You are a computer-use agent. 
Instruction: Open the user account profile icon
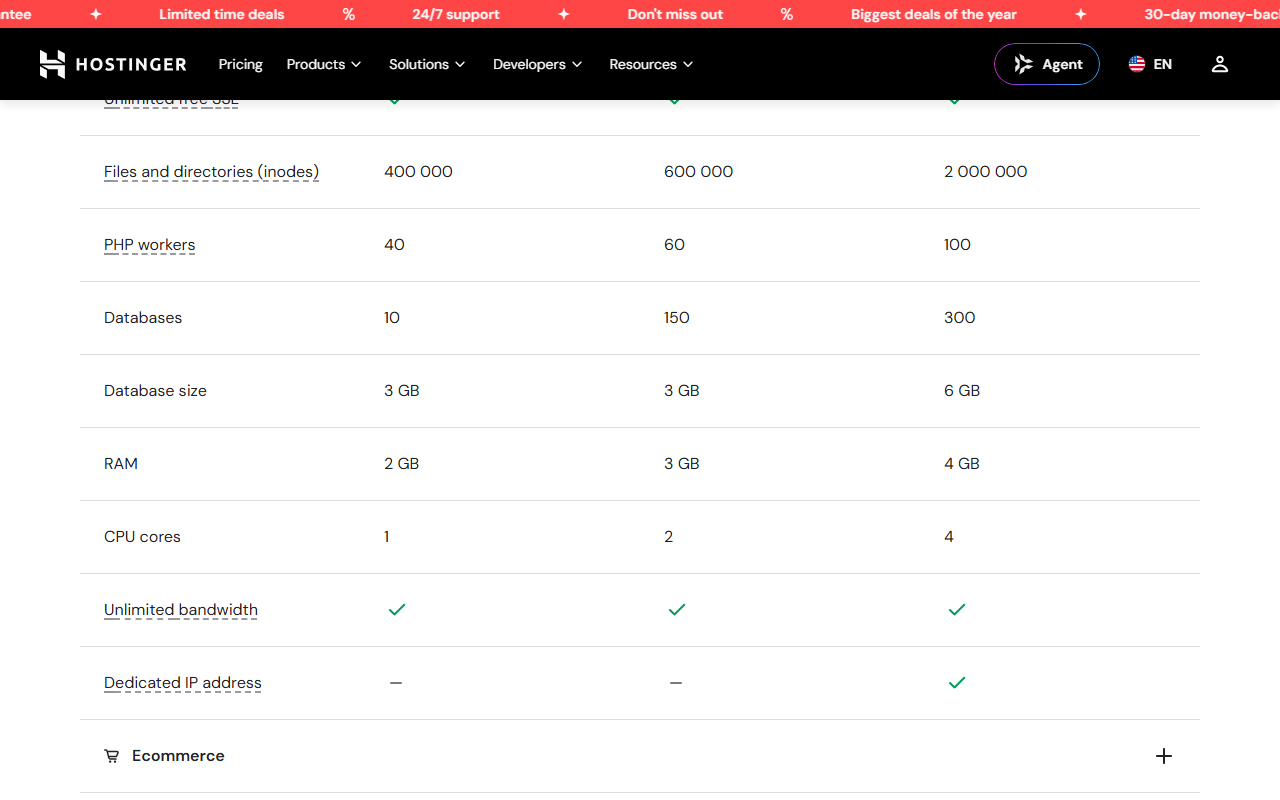tap(1219, 64)
